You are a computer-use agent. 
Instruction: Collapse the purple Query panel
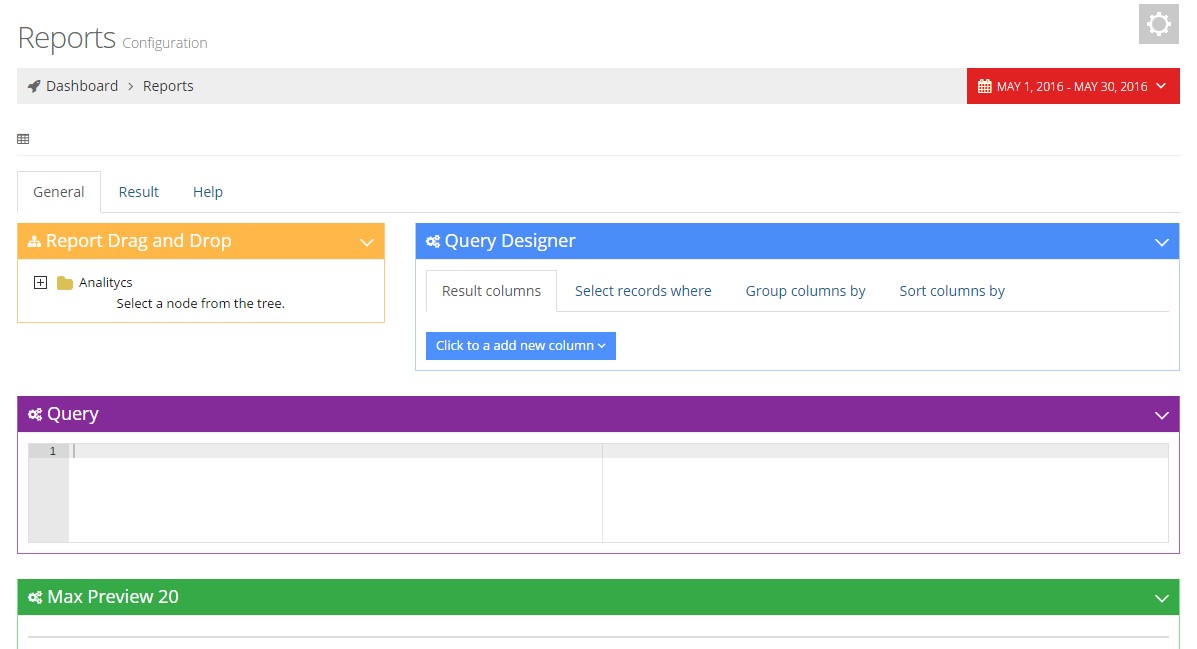coord(1161,415)
